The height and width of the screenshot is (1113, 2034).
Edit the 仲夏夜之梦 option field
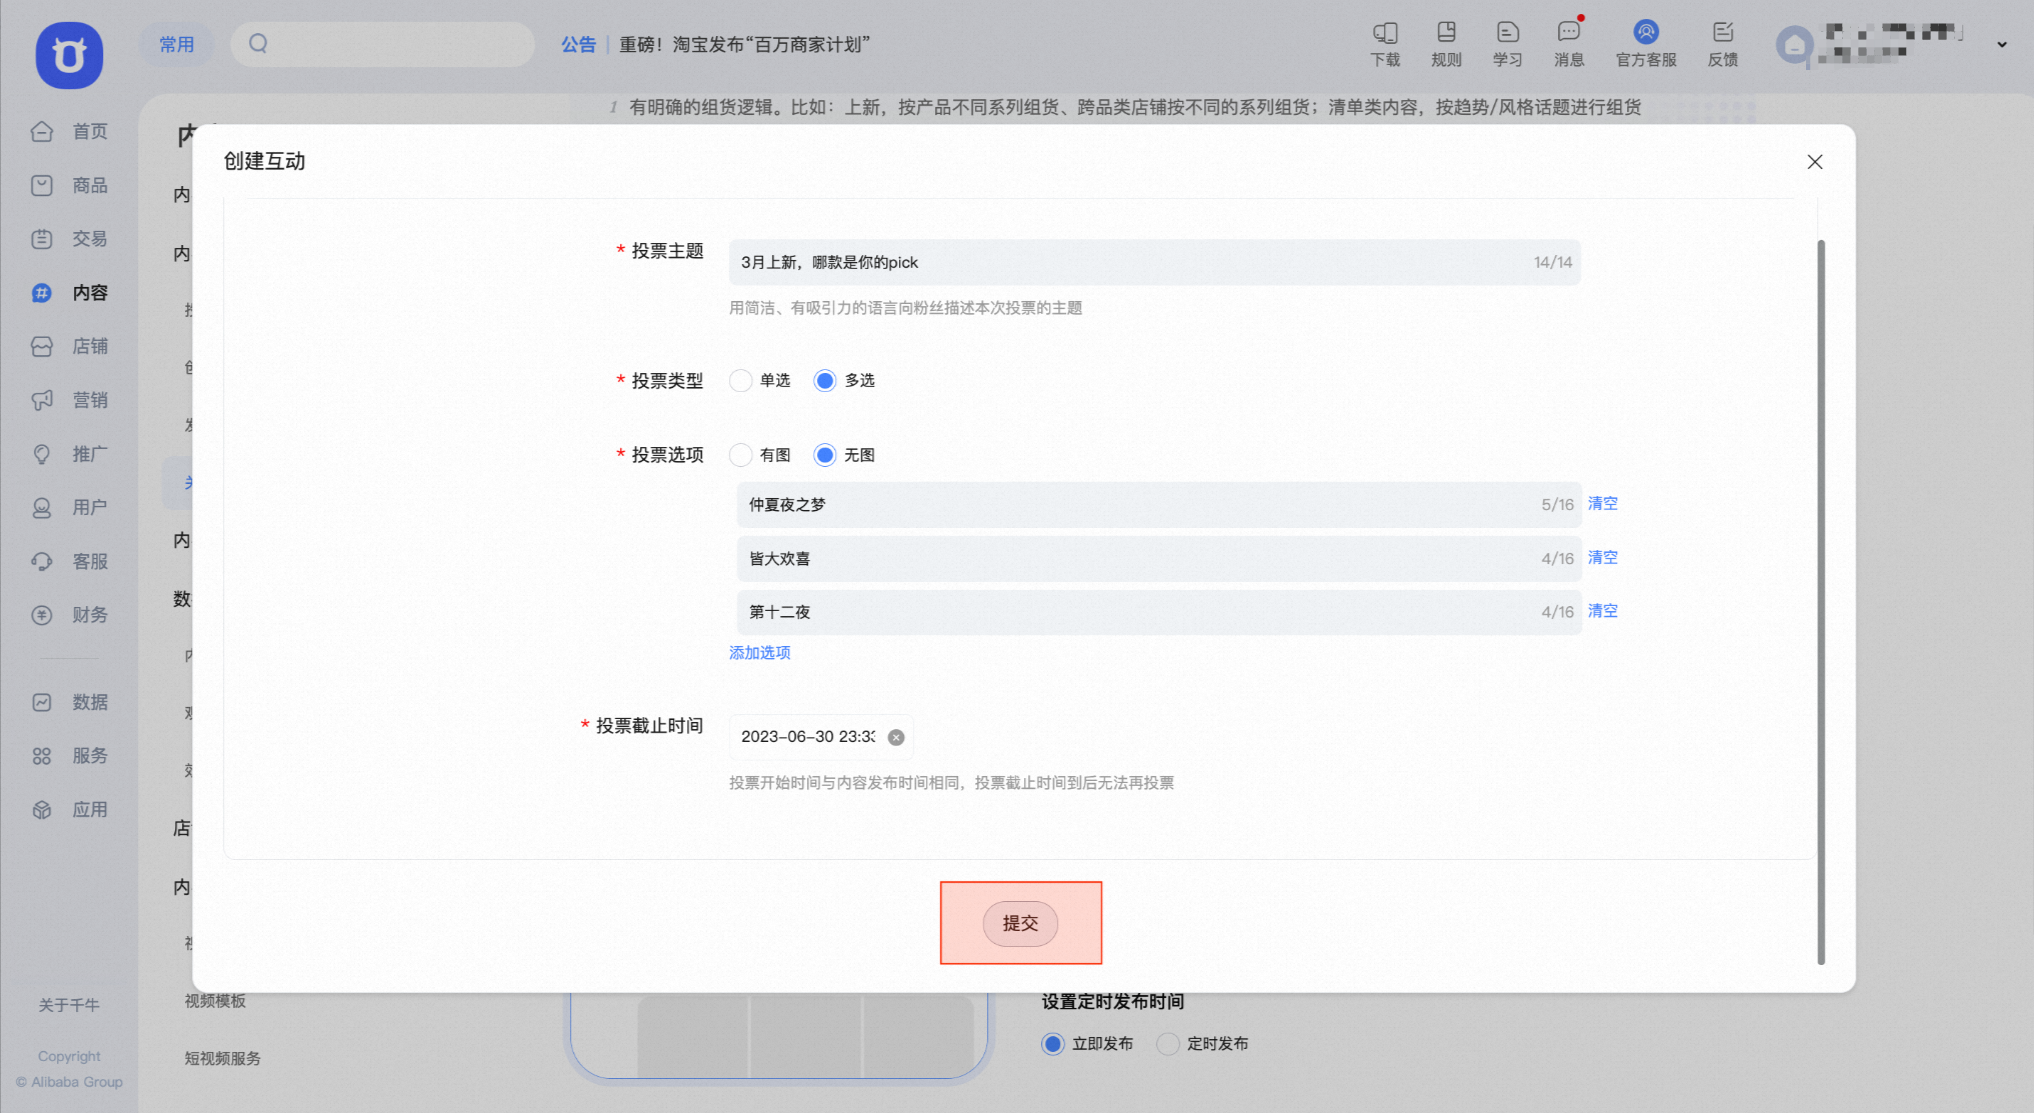1159,505
